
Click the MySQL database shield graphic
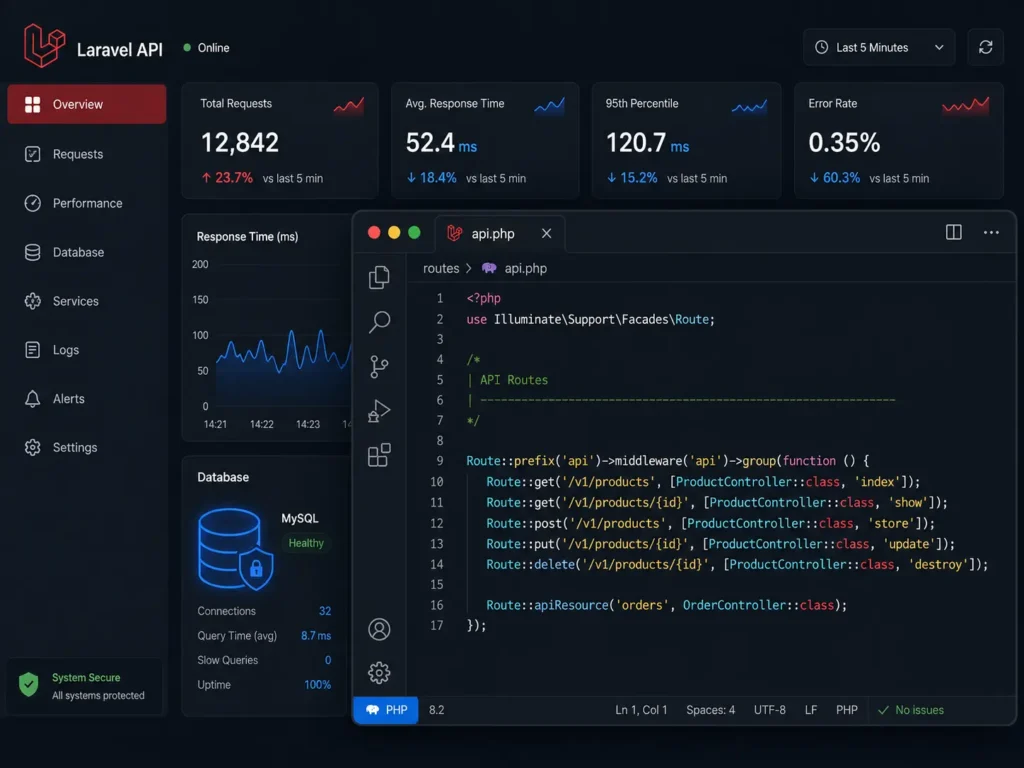[236, 549]
